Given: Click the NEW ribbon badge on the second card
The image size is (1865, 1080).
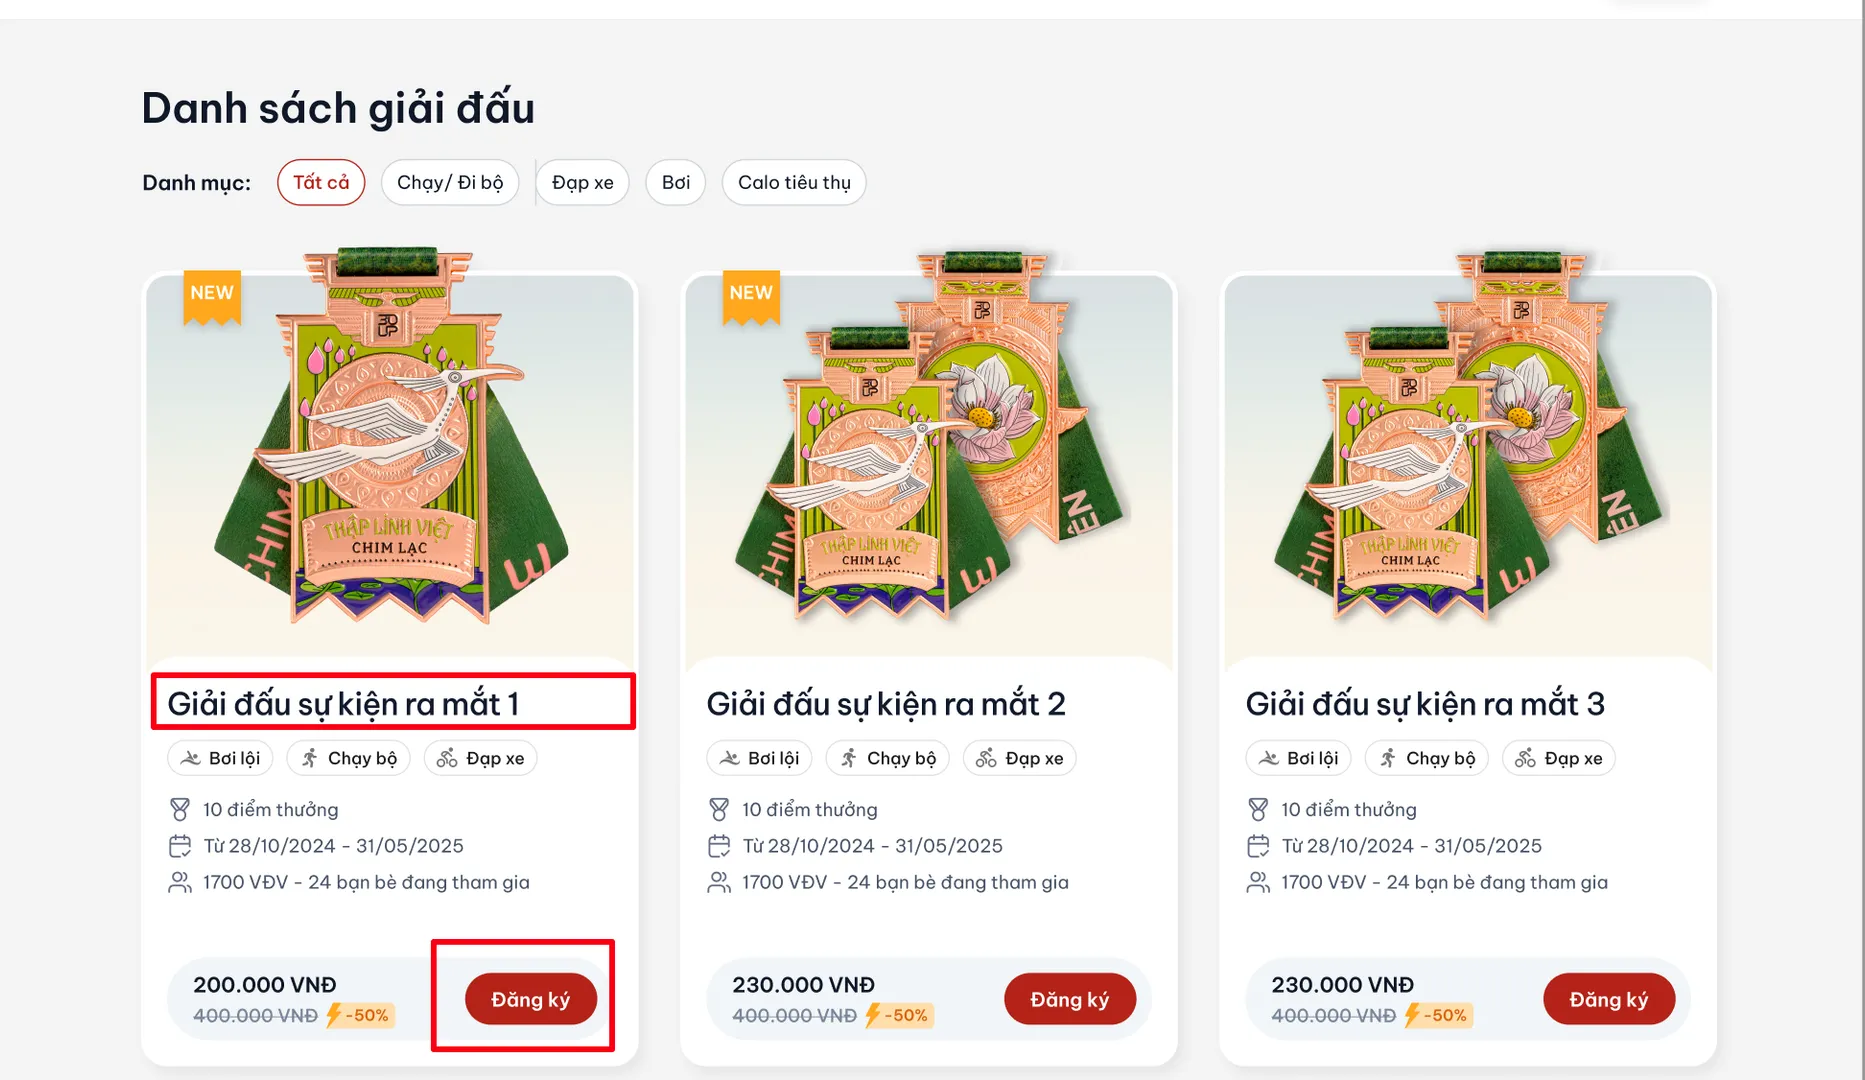Looking at the screenshot, I should click(x=751, y=294).
